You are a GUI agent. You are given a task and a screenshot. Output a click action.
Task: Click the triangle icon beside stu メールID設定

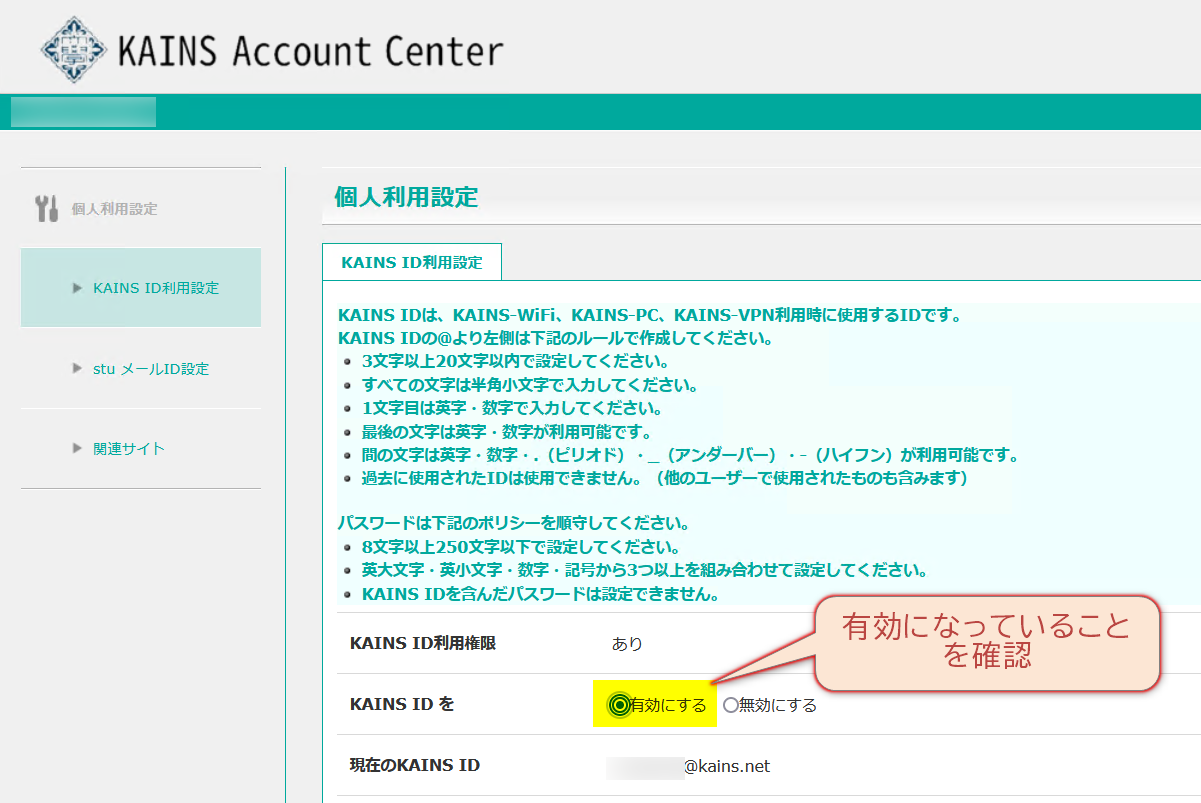[75, 368]
